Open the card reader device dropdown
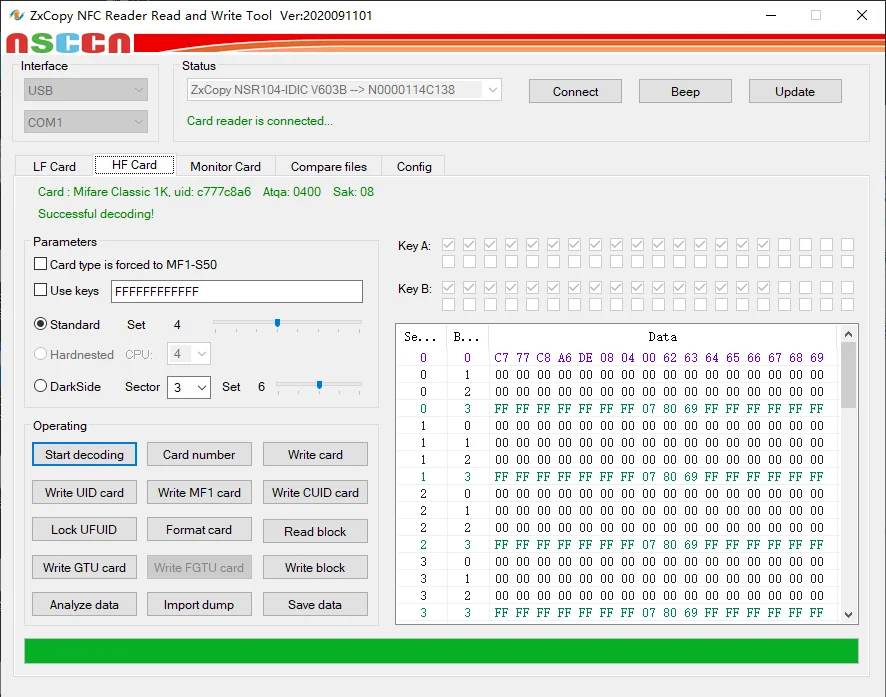The image size is (886, 697). point(344,90)
